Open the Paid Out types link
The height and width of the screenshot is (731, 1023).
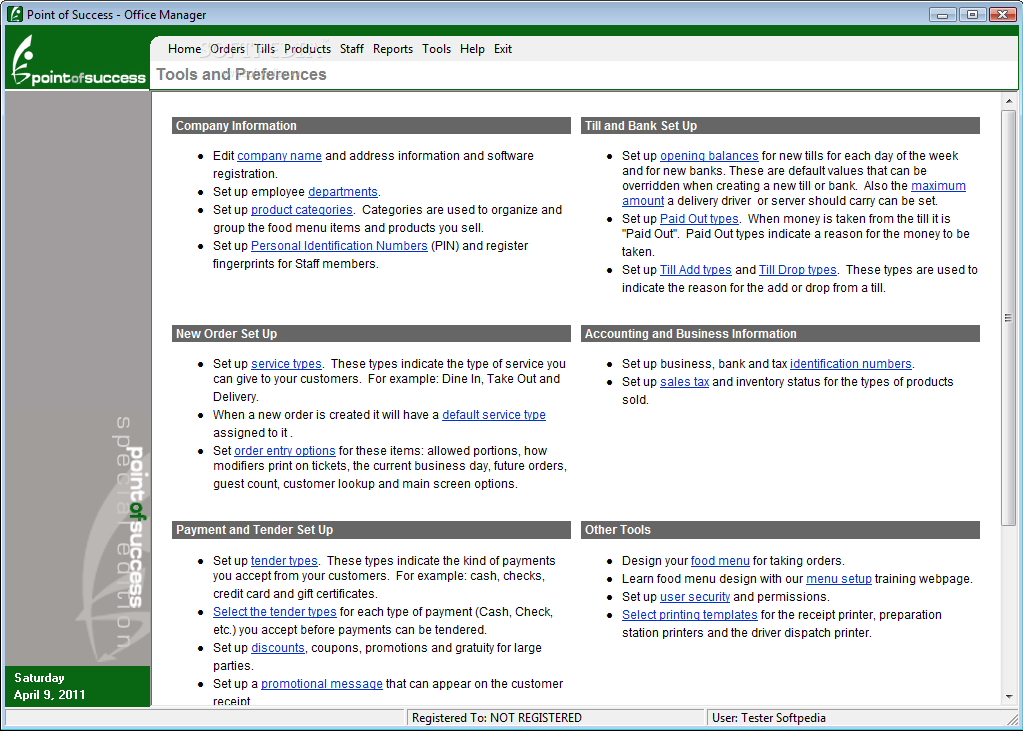(699, 219)
